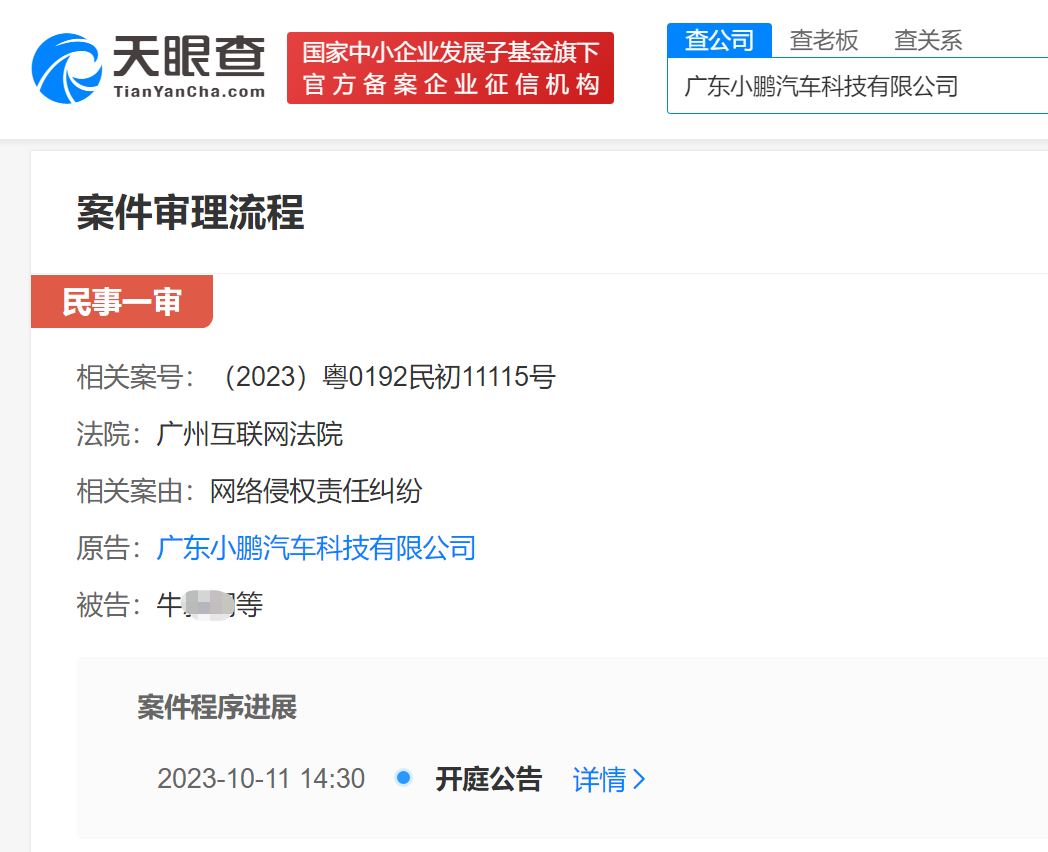
Task: Click the company search input field
Action: [x=860, y=87]
